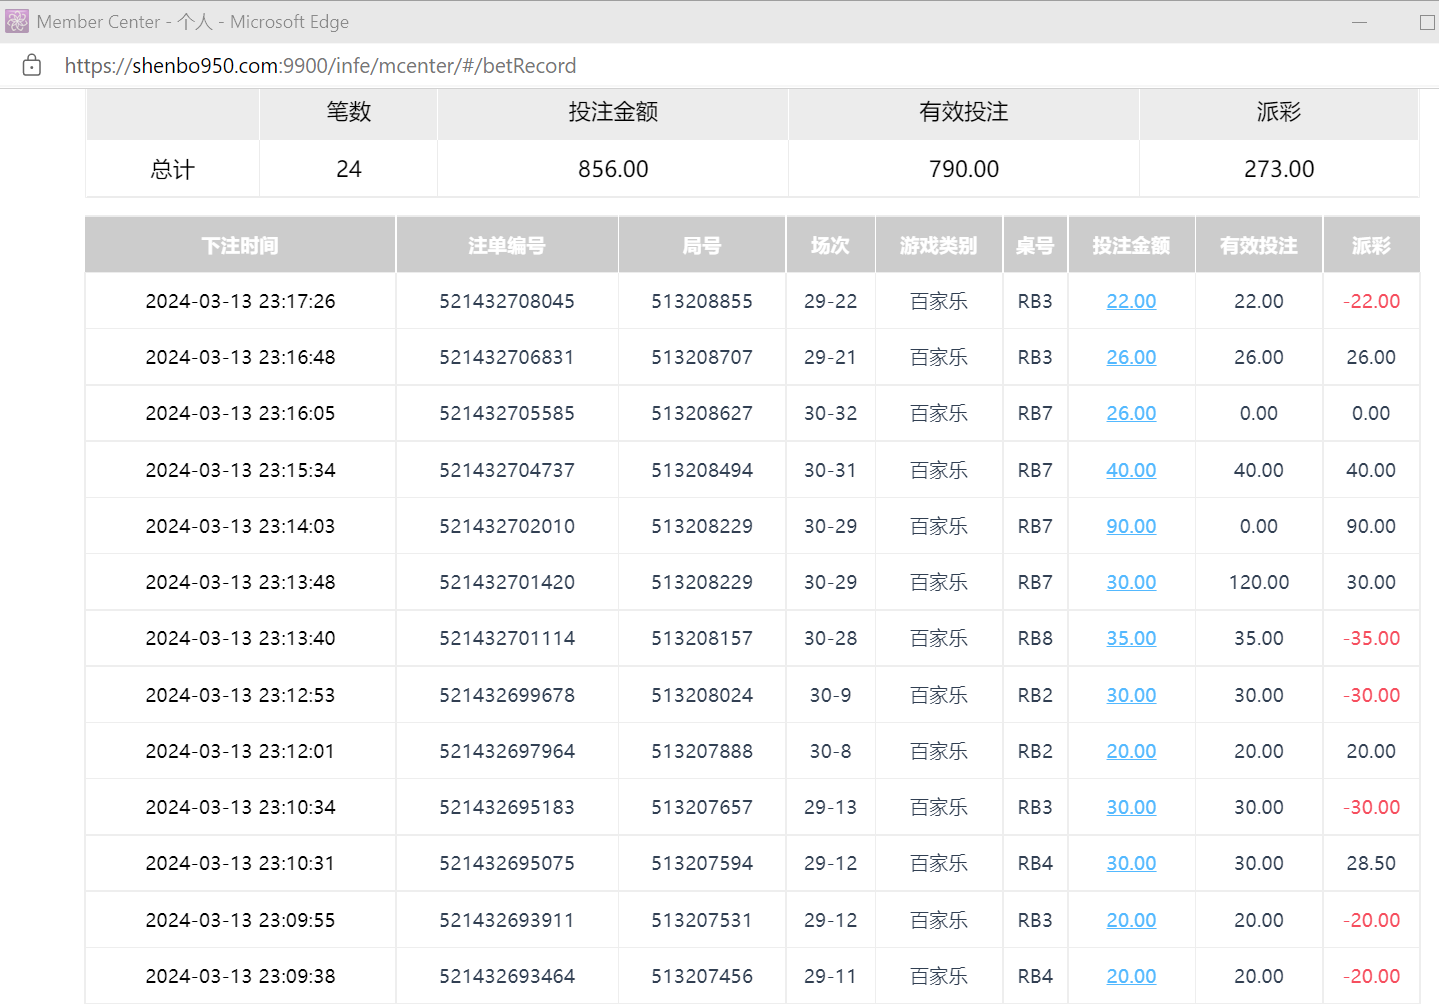Click round number 513207657

(702, 807)
